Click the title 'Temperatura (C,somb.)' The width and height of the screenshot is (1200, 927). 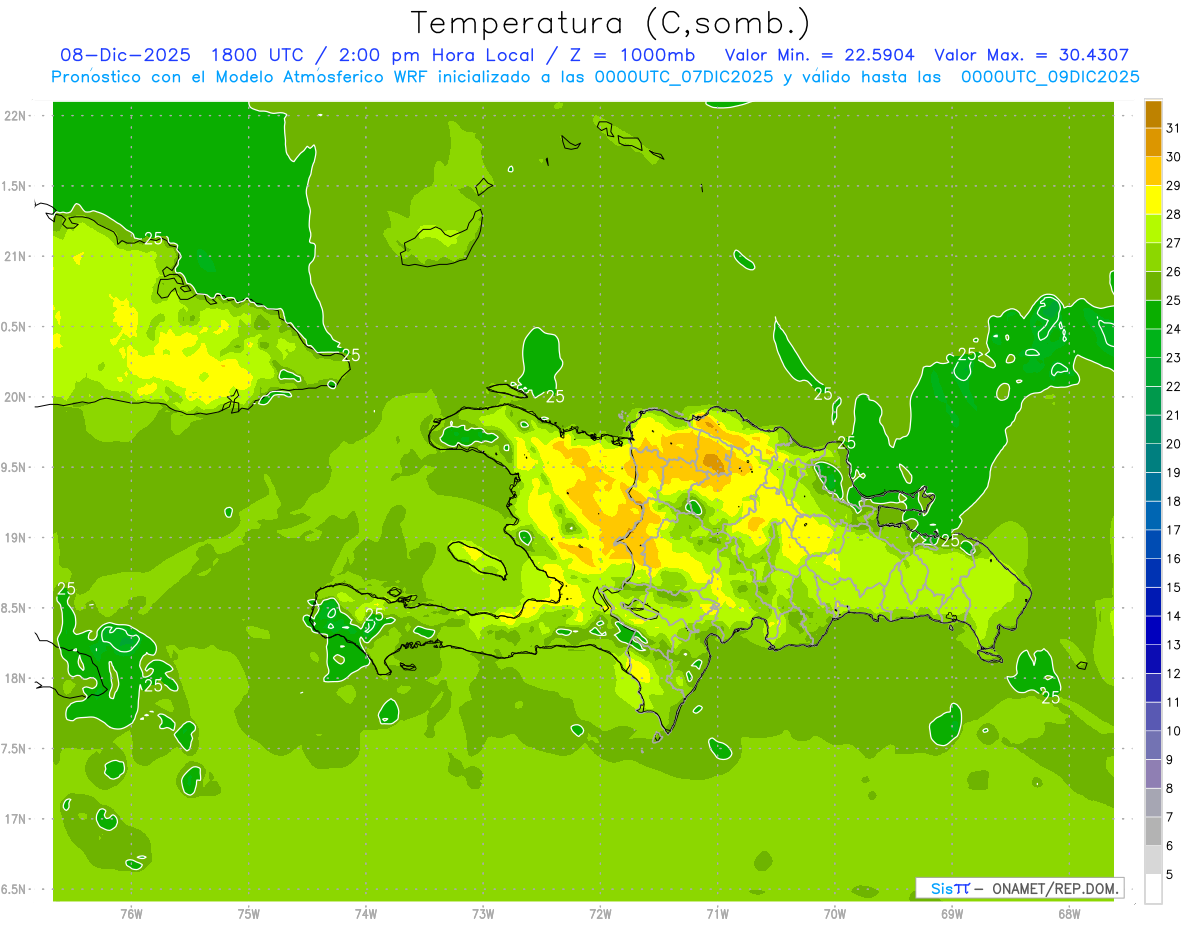click(x=610, y=23)
